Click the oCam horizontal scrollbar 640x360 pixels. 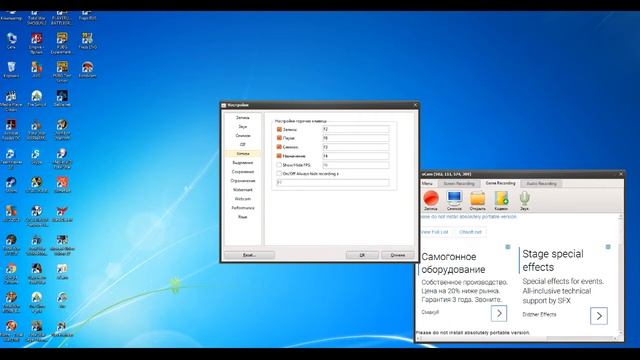pos(518,338)
